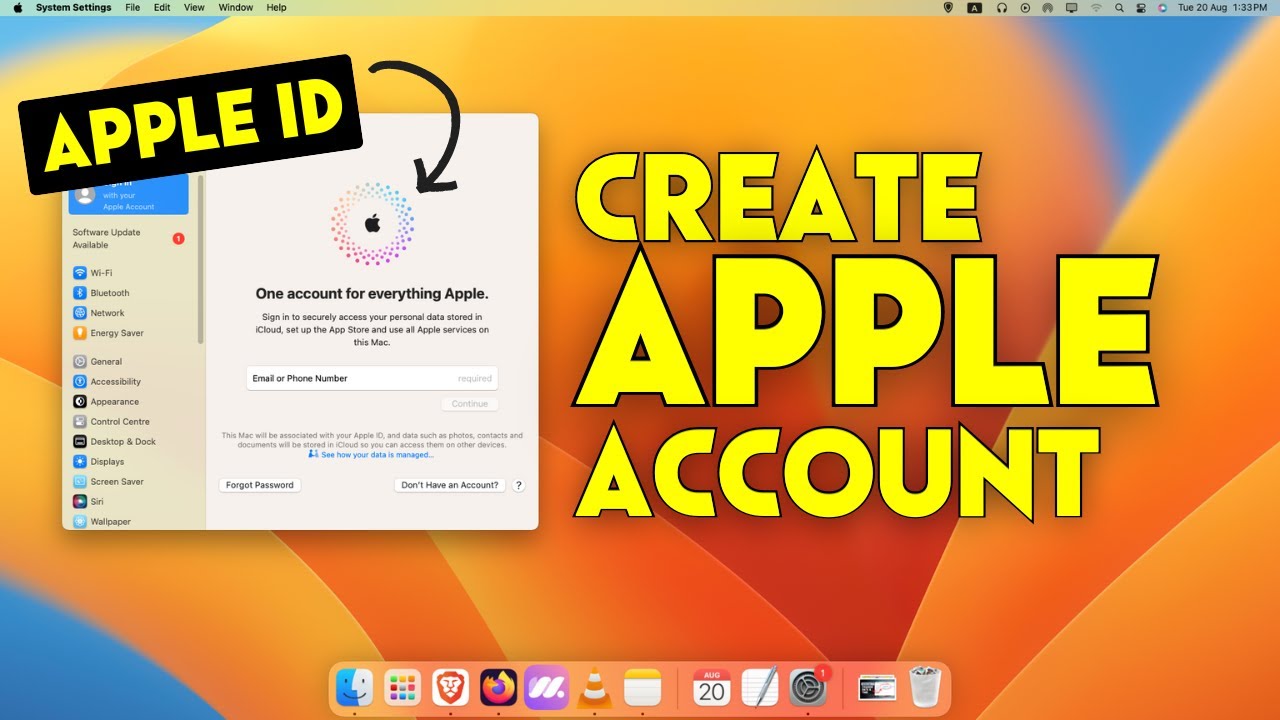The width and height of the screenshot is (1280, 720).
Task: Open the File menu
Action: (133, 7)
